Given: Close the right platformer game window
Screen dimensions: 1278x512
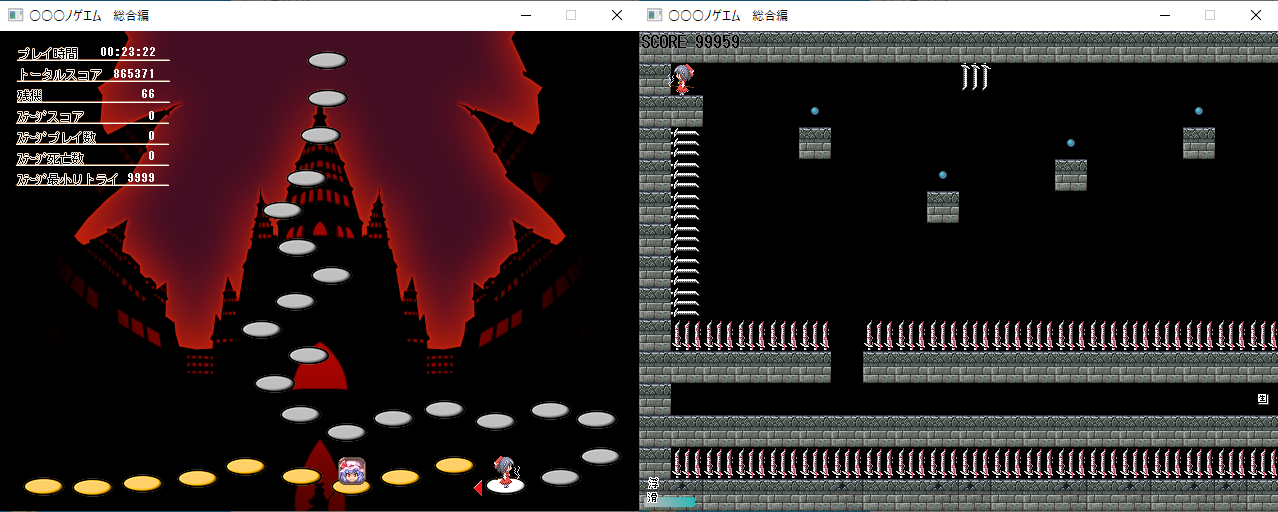Looking at the screenshot, I should pyautogui.click(x=1255, y=15).
